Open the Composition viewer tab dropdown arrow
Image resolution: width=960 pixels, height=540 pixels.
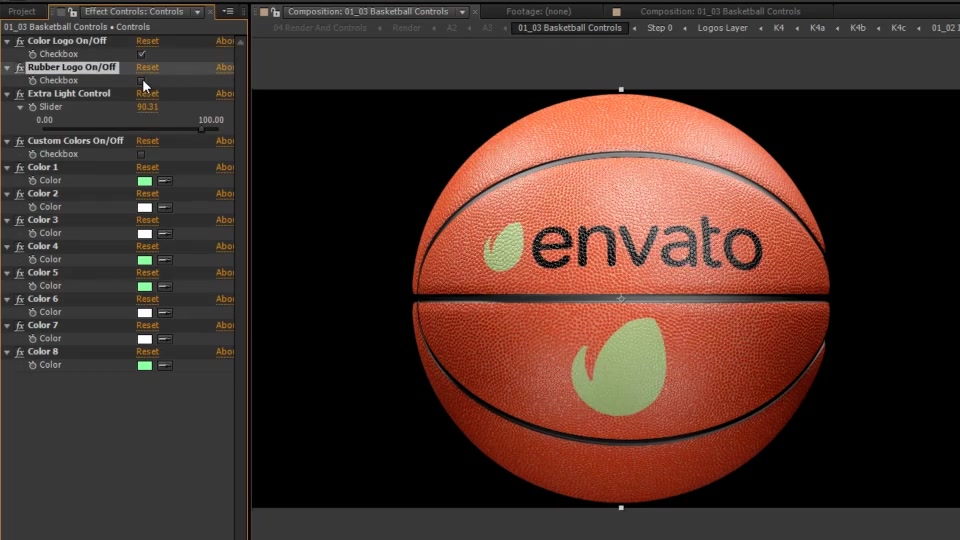tap(462, 12)
